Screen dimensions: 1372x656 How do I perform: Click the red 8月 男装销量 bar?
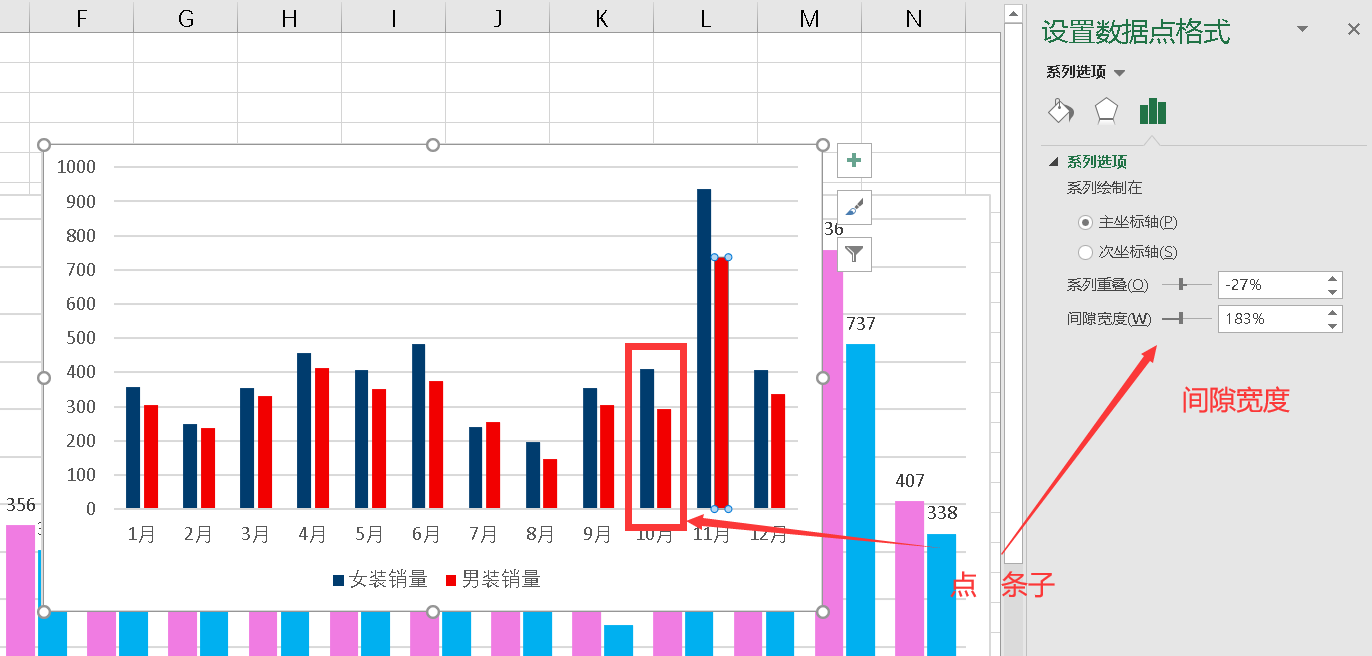550,483
